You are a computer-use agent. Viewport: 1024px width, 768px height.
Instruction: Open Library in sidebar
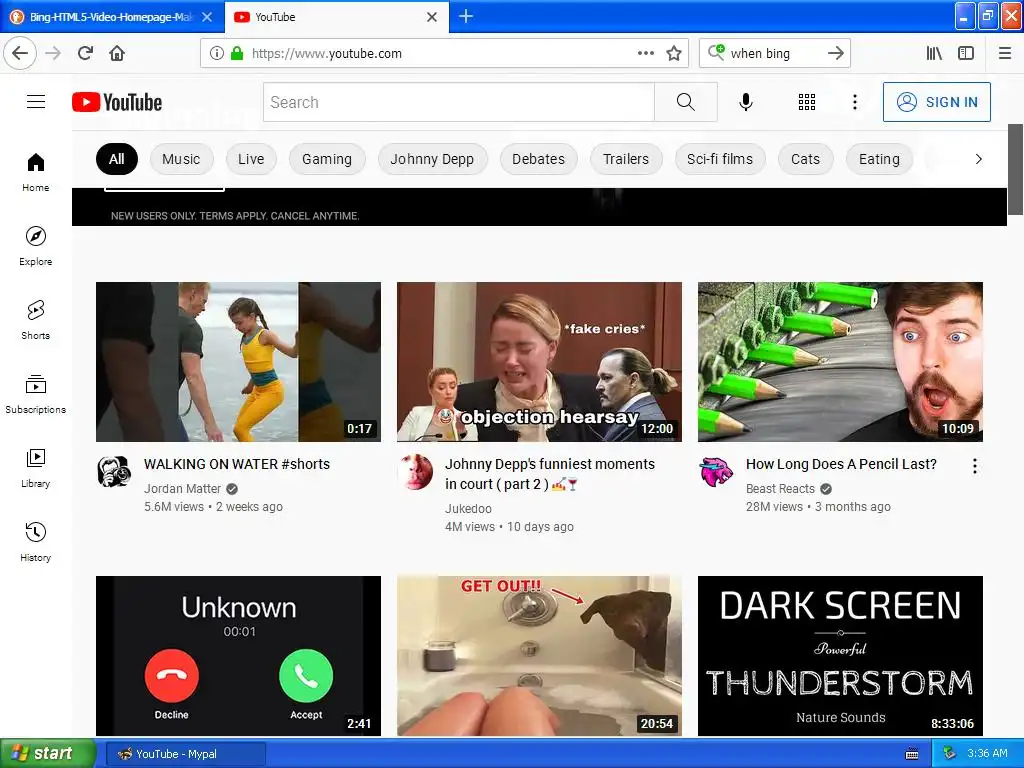[36, 468]
